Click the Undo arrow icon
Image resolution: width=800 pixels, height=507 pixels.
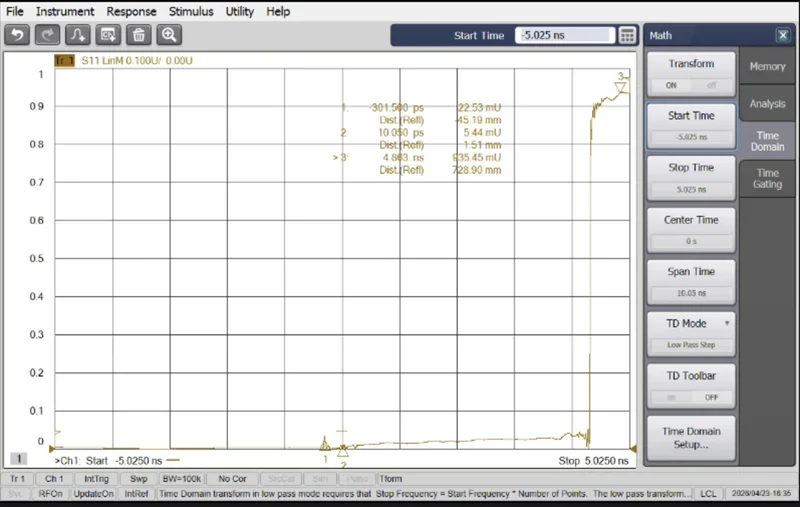pyautogui.click(x=18, y=35)
